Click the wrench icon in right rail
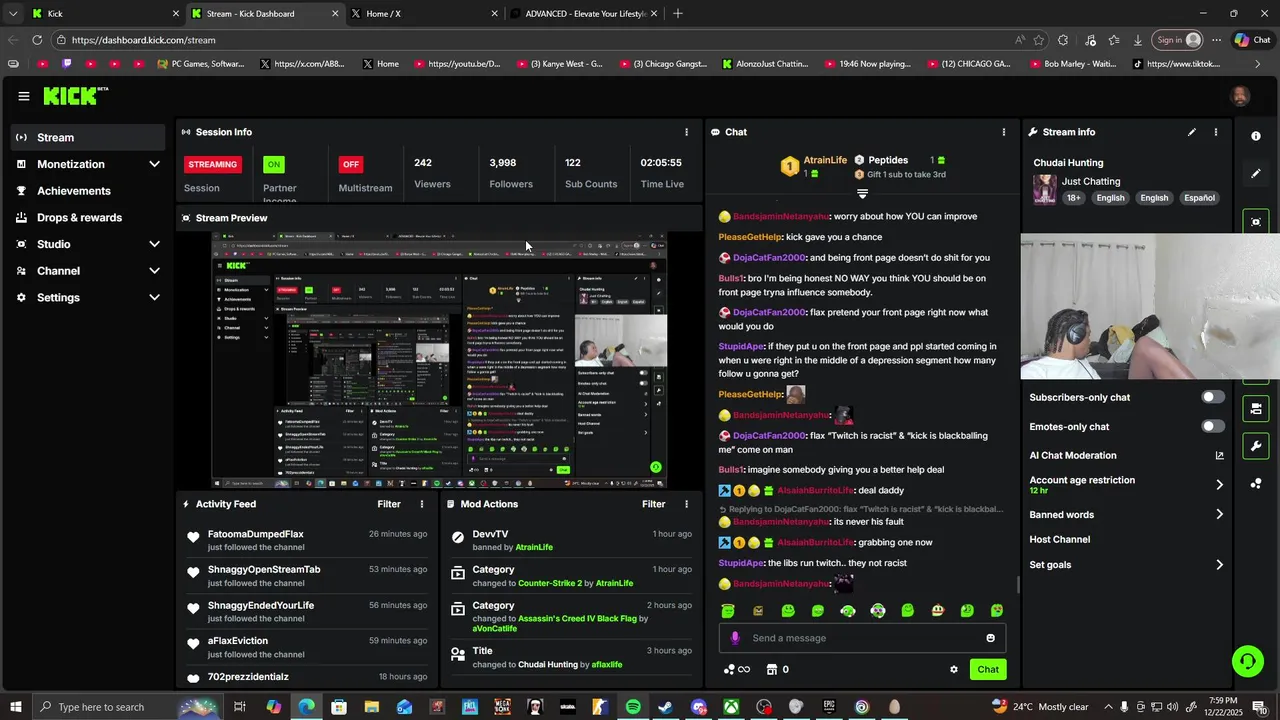This screenshot has width=1280, height=720. tap(1256, 445)
